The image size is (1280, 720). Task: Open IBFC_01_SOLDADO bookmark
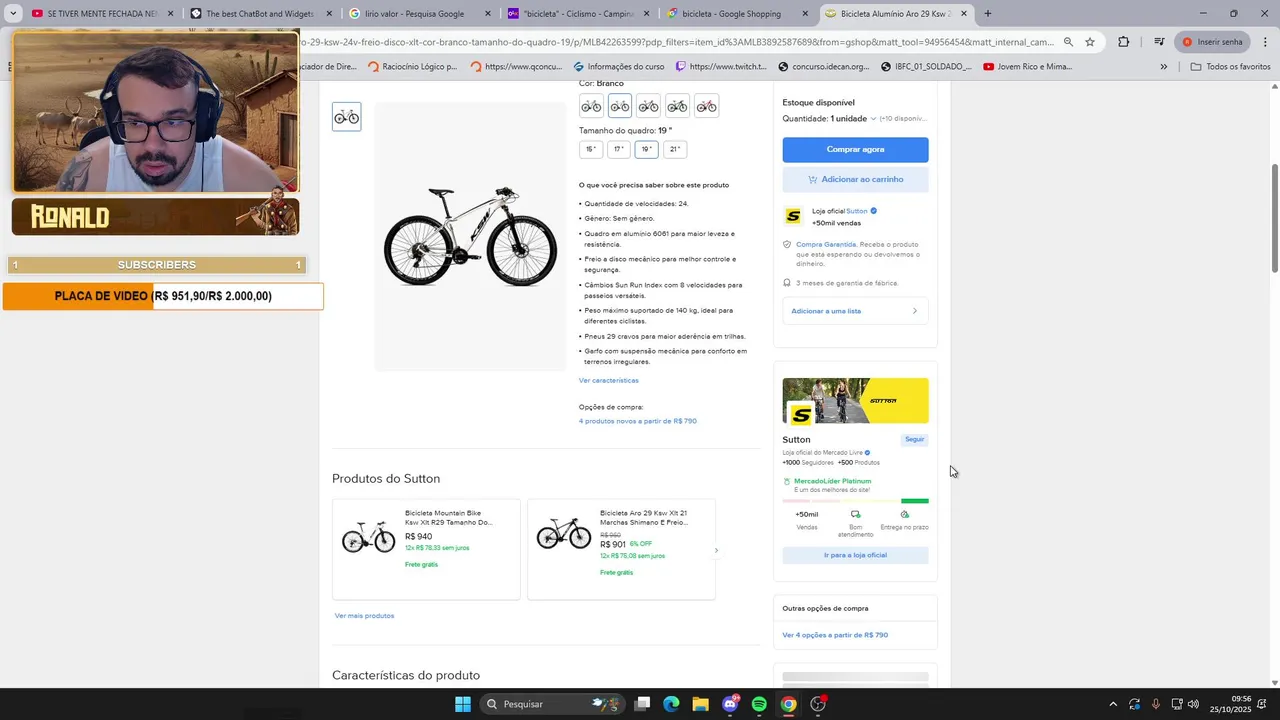click(x=926, y=67)
